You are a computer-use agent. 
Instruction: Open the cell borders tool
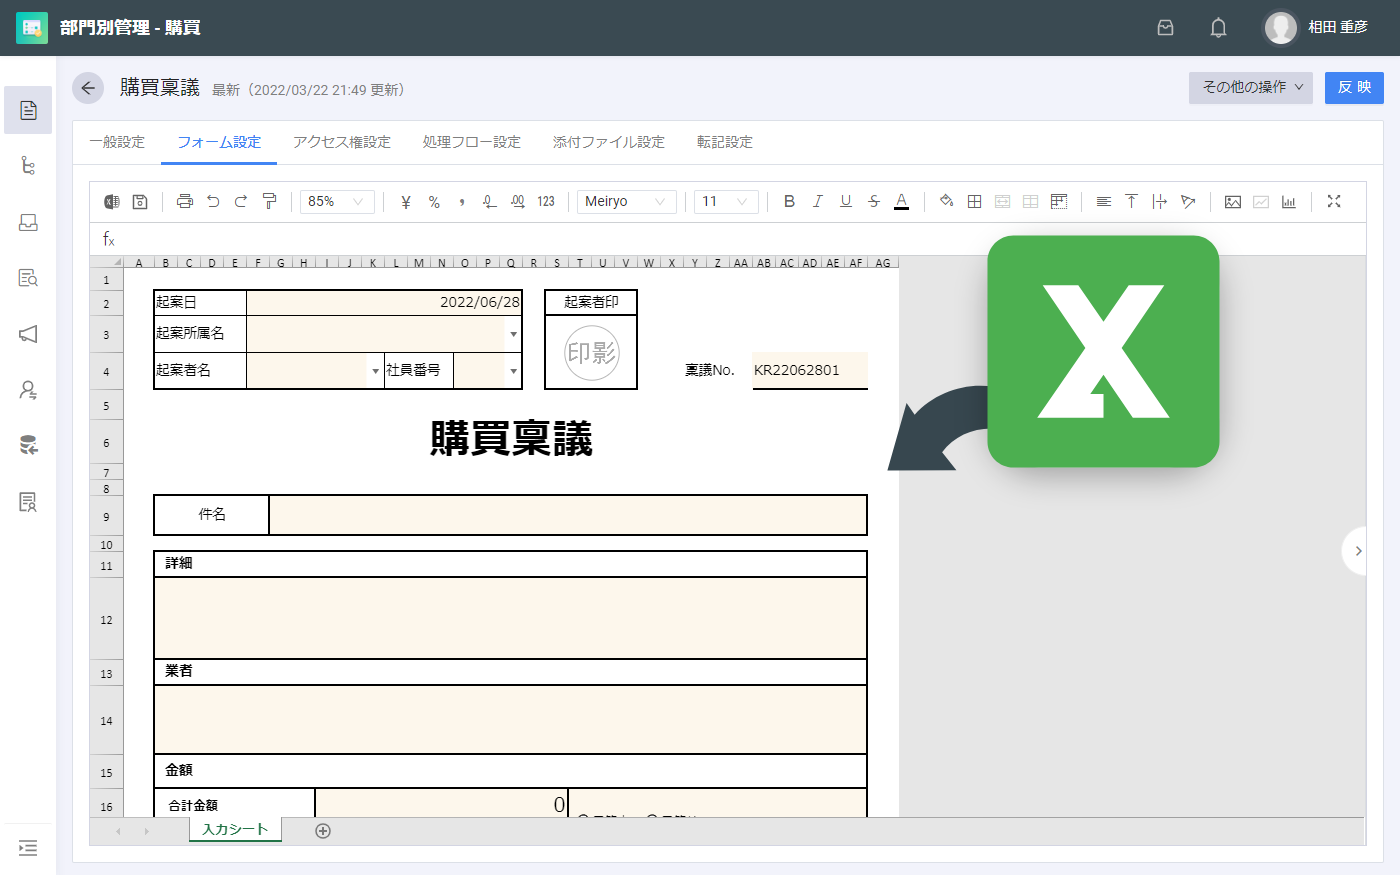click(x=975, y=201)
